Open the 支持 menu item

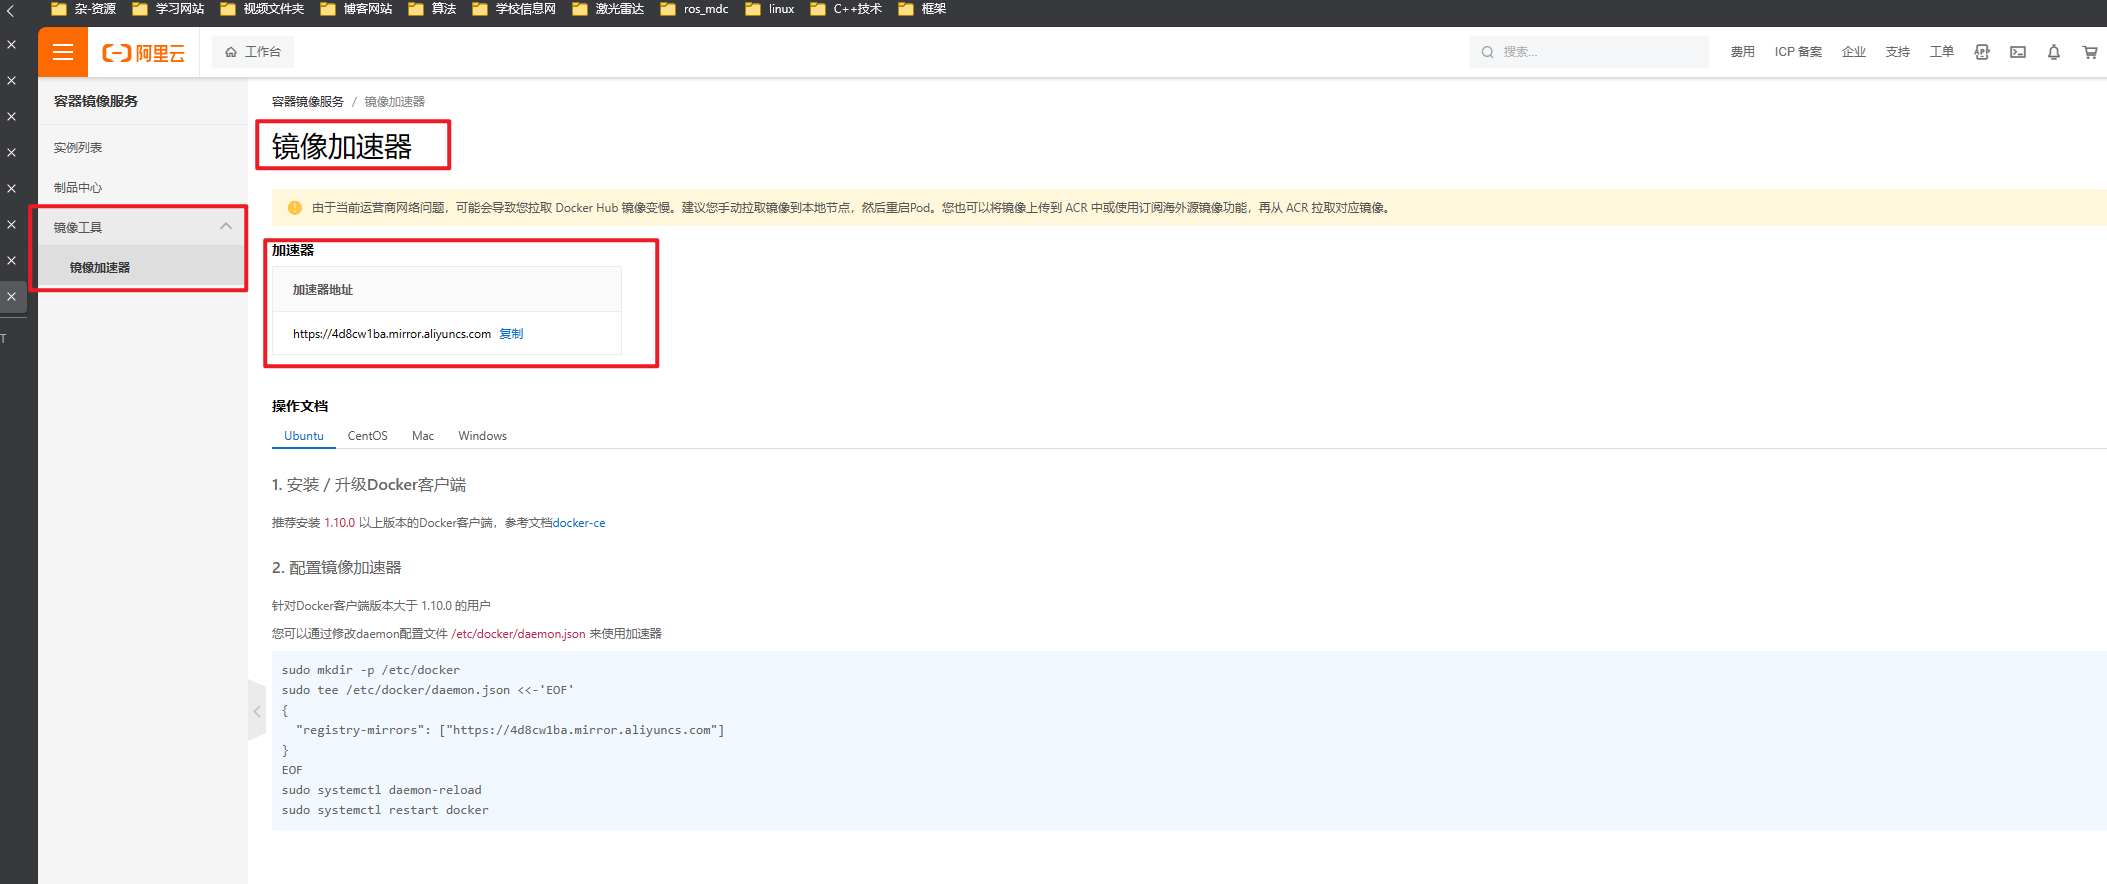[1898, 52]
